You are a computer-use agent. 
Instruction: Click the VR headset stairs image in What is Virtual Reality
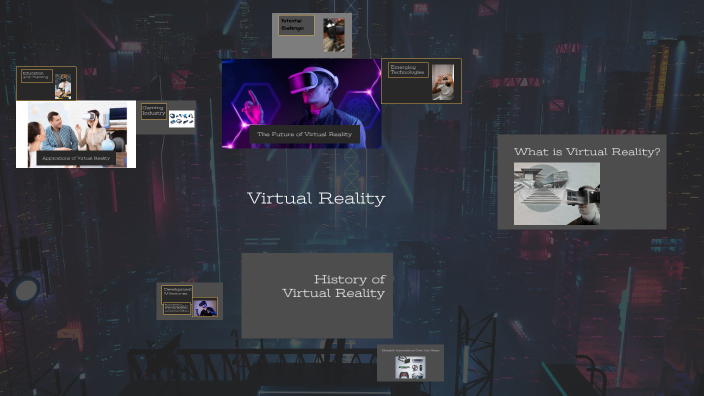click(x=557, y=194)
